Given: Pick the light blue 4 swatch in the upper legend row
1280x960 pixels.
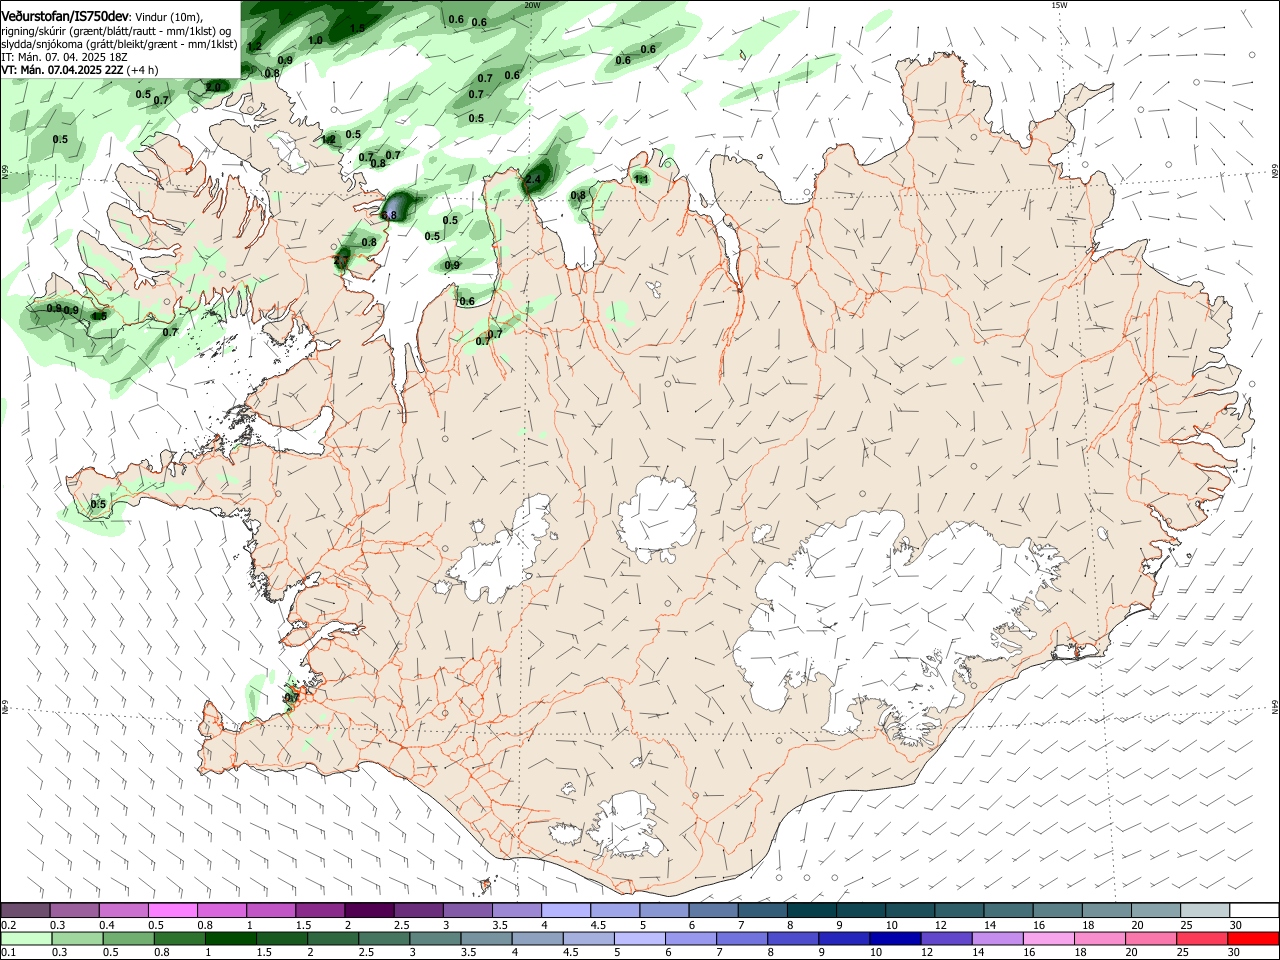Looking at the screenshot, I should click(565, 911).
